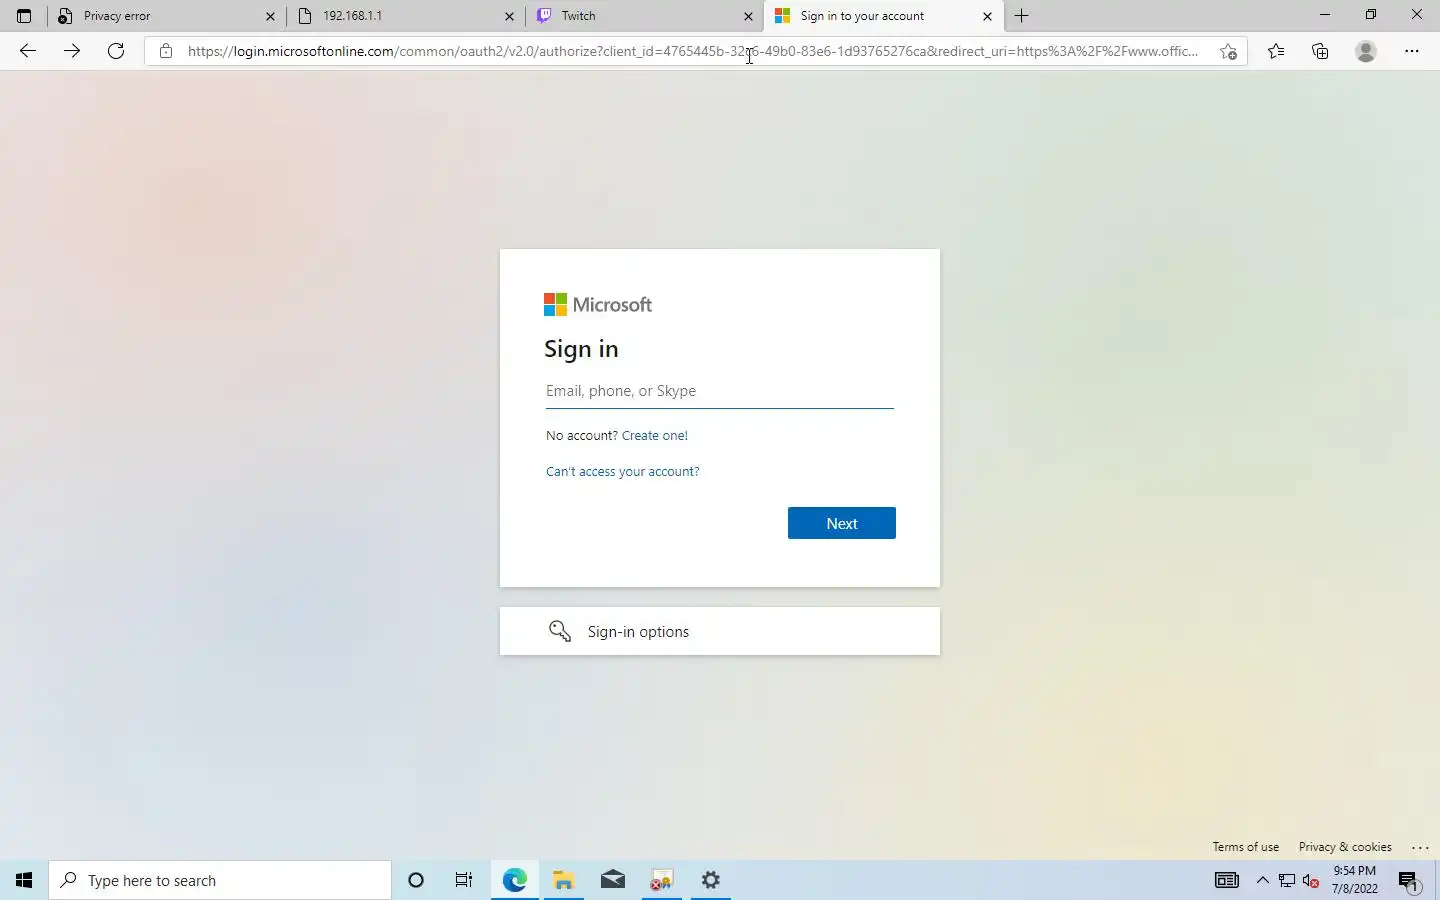Follow the Create one! link
Image resolution: width=1440 pixels, height=900 pixels.
click(x=655, y=436)
